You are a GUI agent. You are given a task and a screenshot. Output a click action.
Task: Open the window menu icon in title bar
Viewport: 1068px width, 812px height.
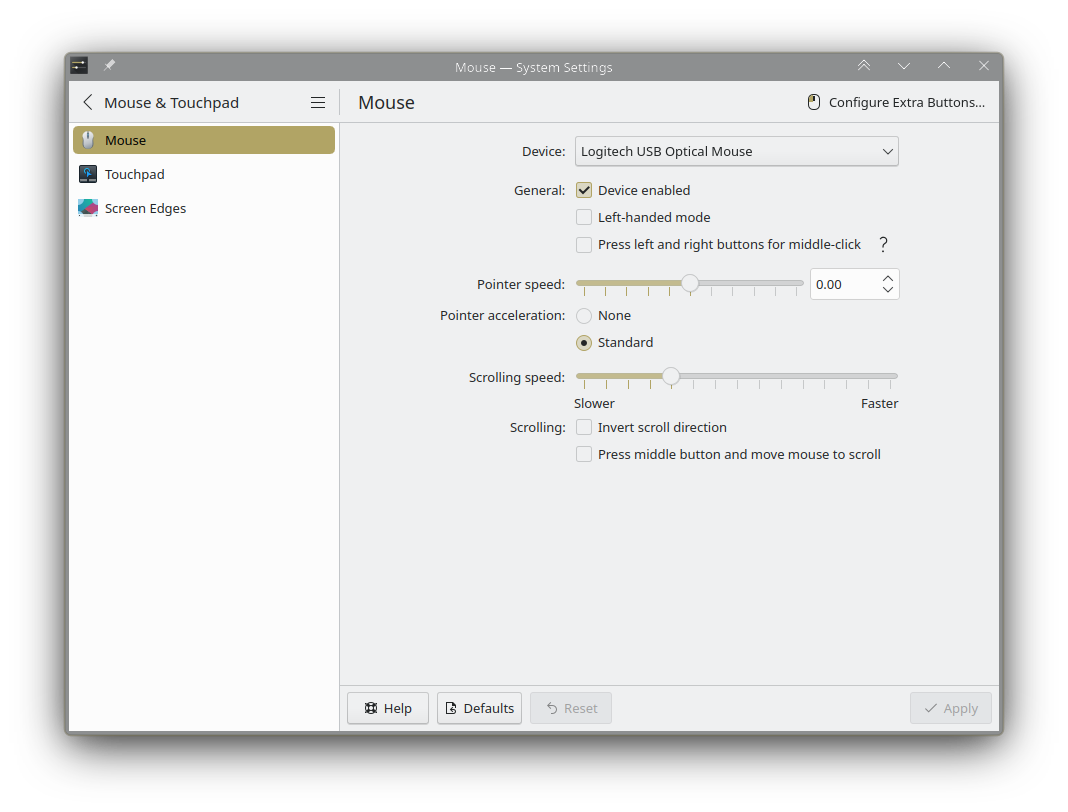click(x=80, y=65)
